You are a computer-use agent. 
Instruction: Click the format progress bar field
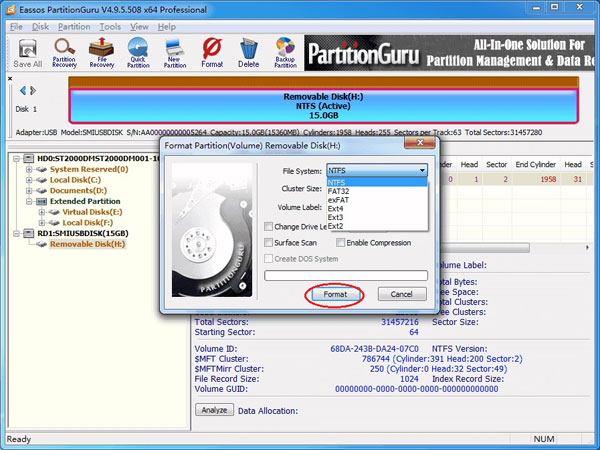(346, 276)
